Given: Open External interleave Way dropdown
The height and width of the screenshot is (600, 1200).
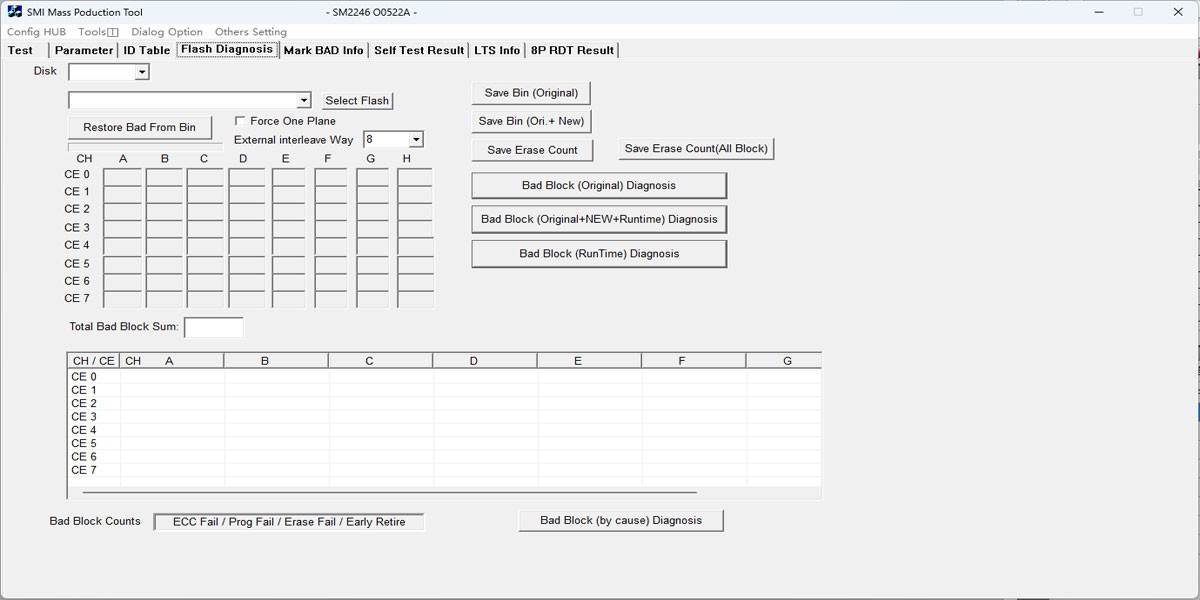Looking at the screenshot, I should click(x=416, y=140).
